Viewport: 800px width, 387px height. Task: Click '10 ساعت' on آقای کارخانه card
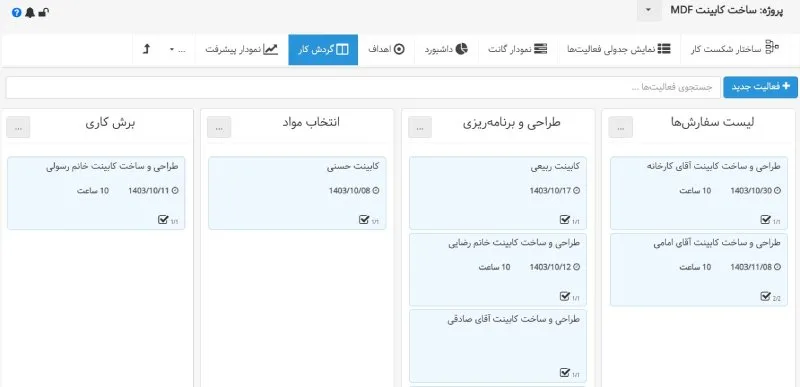click(695, 191)
